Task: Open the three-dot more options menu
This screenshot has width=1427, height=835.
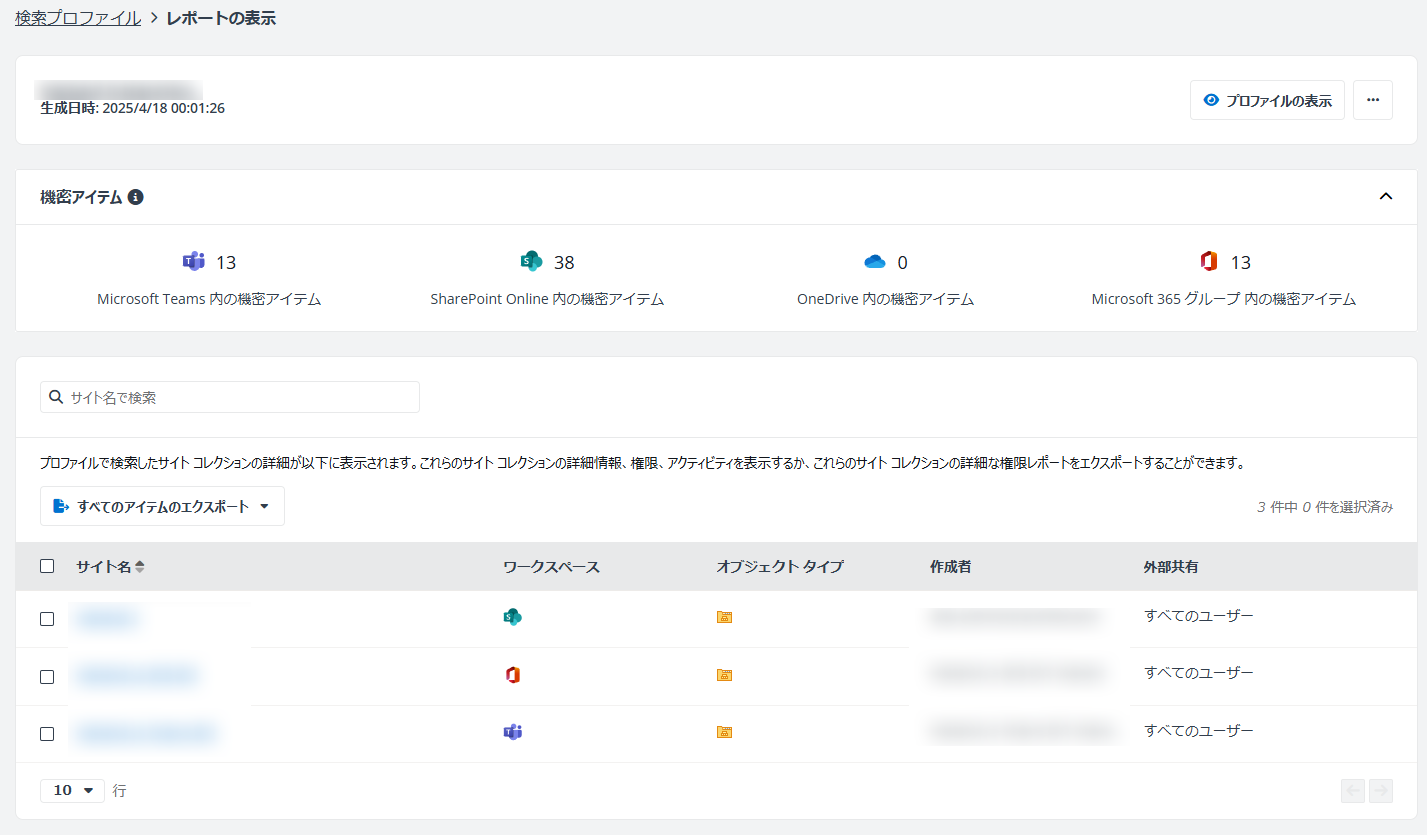Action: click(x=1373, y=100)
